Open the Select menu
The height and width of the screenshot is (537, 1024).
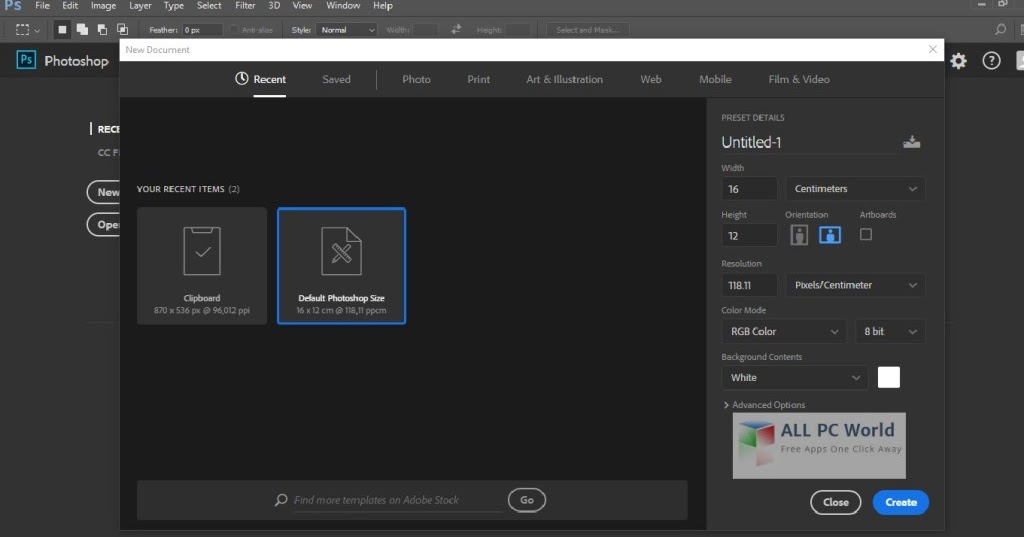(209, 6)
